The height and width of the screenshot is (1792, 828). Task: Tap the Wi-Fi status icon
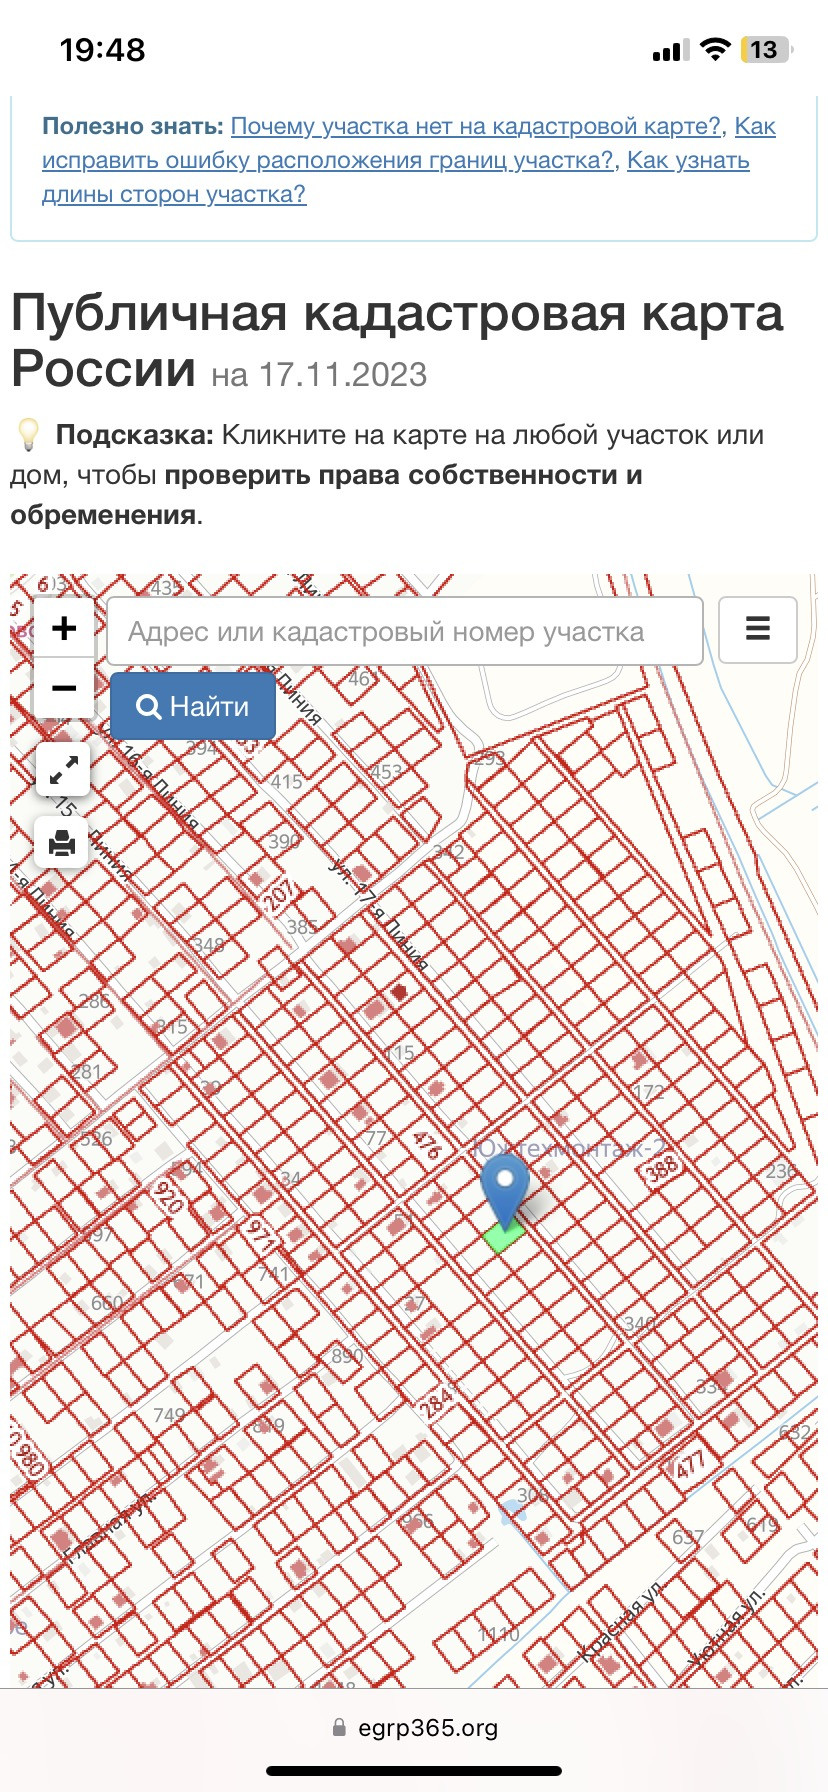(715, 50)
